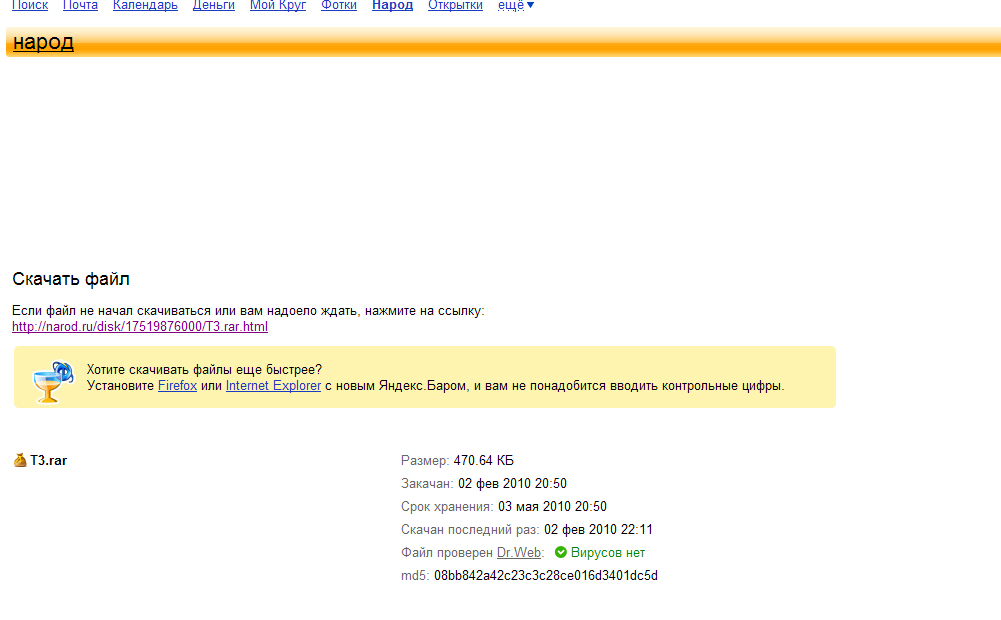1001x620 pixels.
Task: Click the file size 470.64 КБ
Action: click(x=483, y=461)
